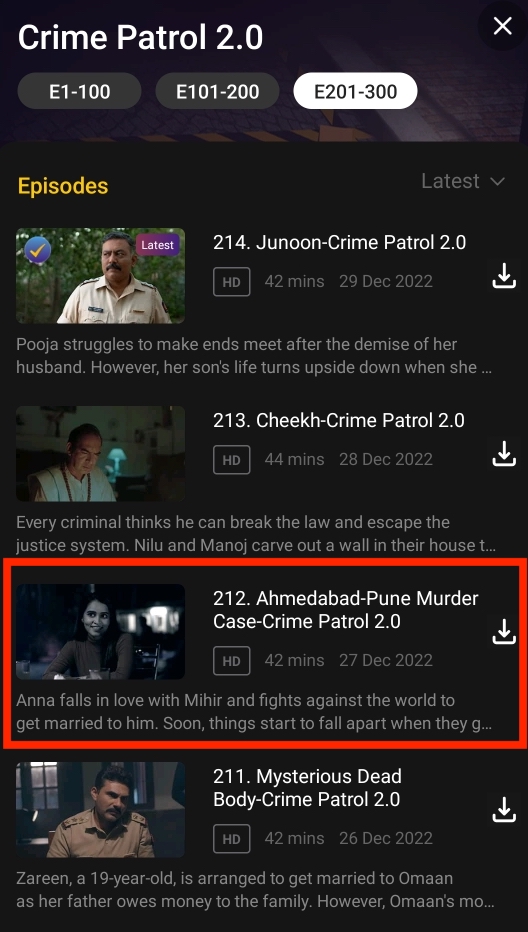
Task: Tap the HD badge on episode 214
Action: 232,281
